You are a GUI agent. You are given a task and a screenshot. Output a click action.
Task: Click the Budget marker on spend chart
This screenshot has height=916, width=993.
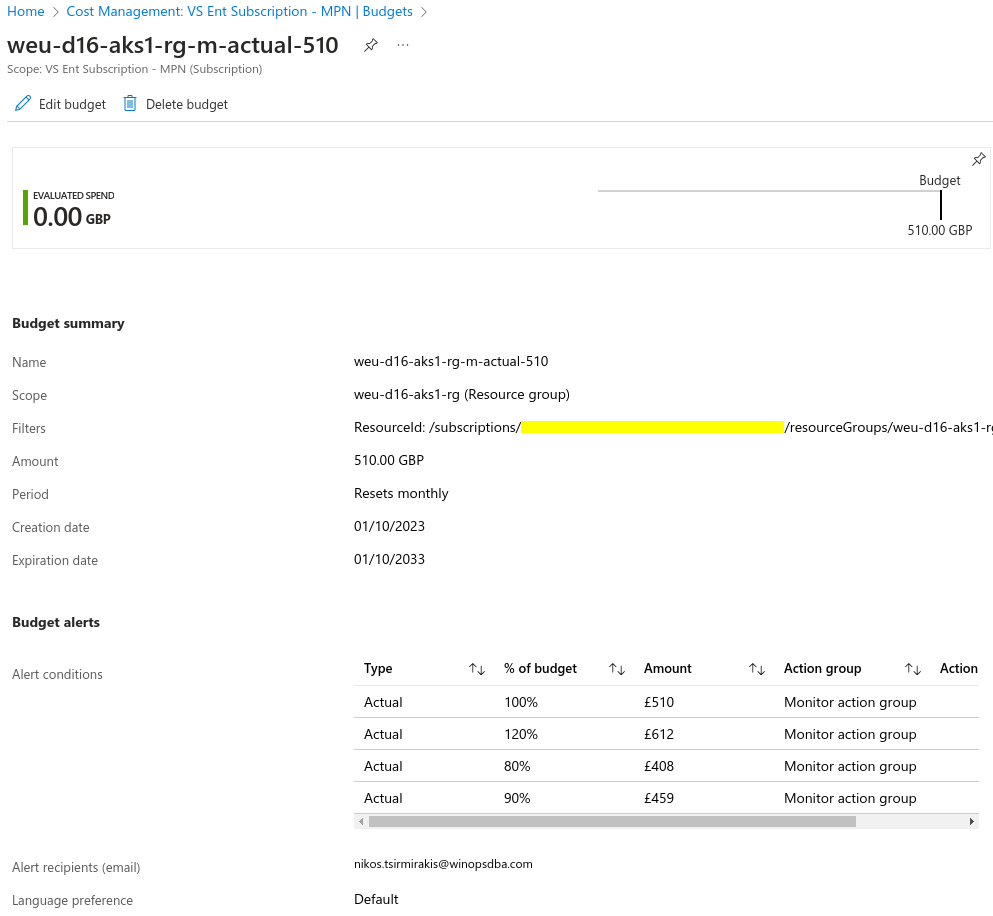940,204
